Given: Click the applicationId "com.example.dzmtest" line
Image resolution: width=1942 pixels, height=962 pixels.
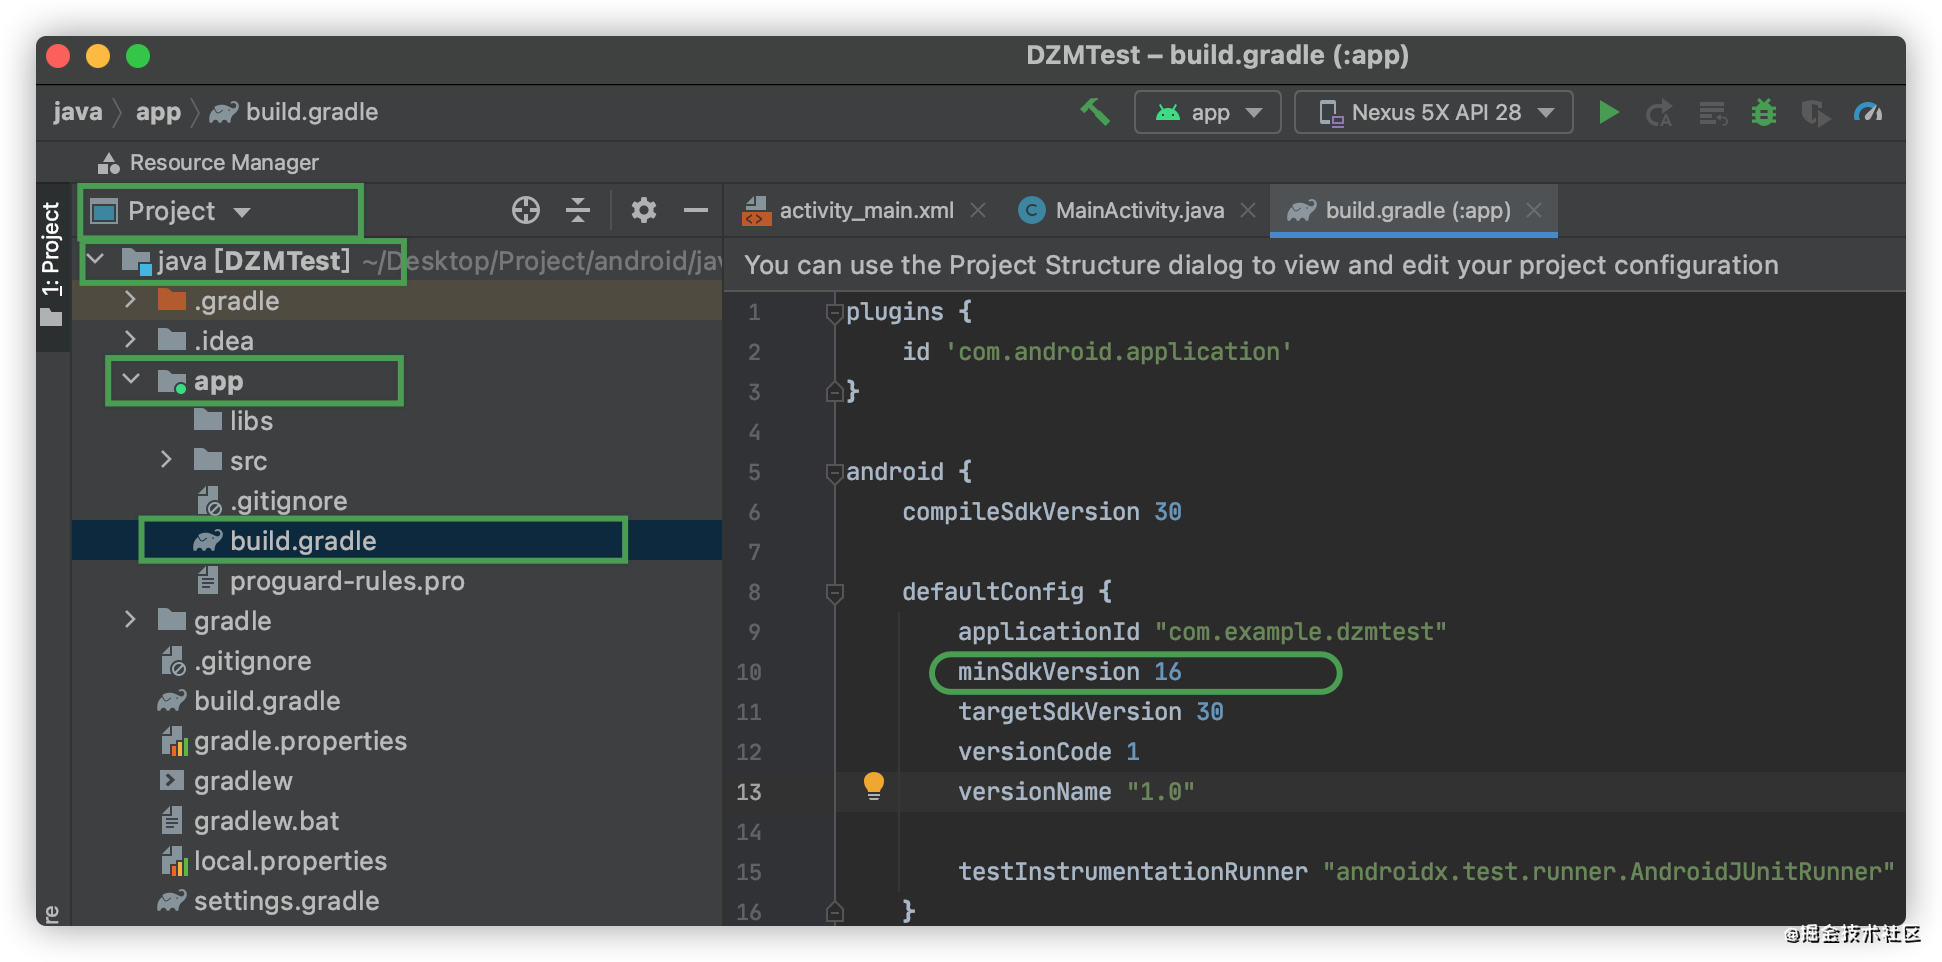Looking at the screenshot, I should click(1202, 632).
